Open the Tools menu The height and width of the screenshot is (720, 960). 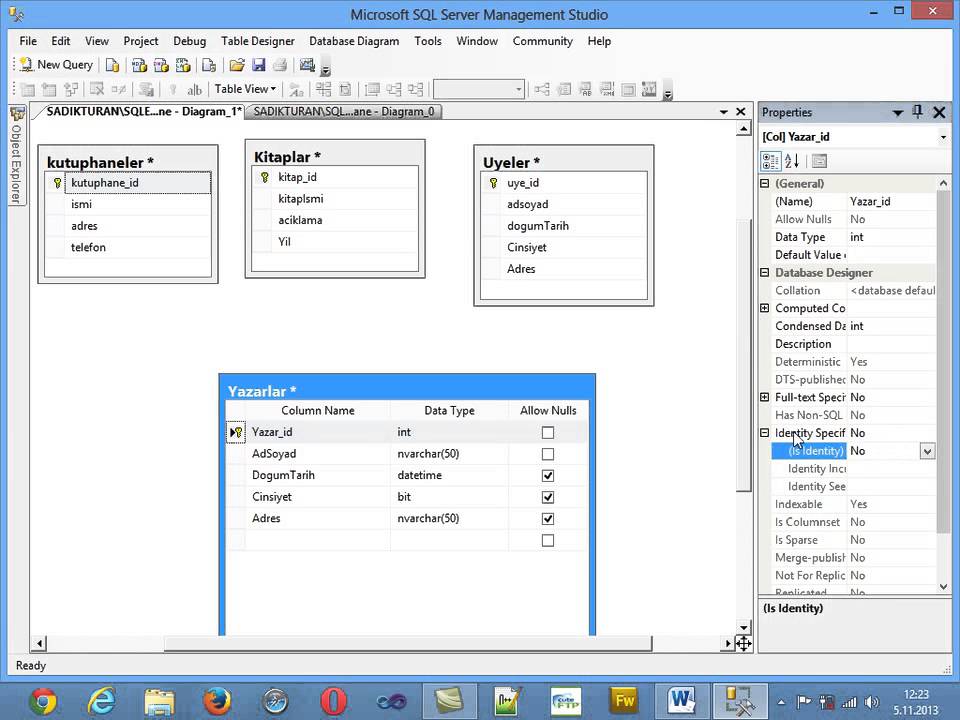pos(427,41)
